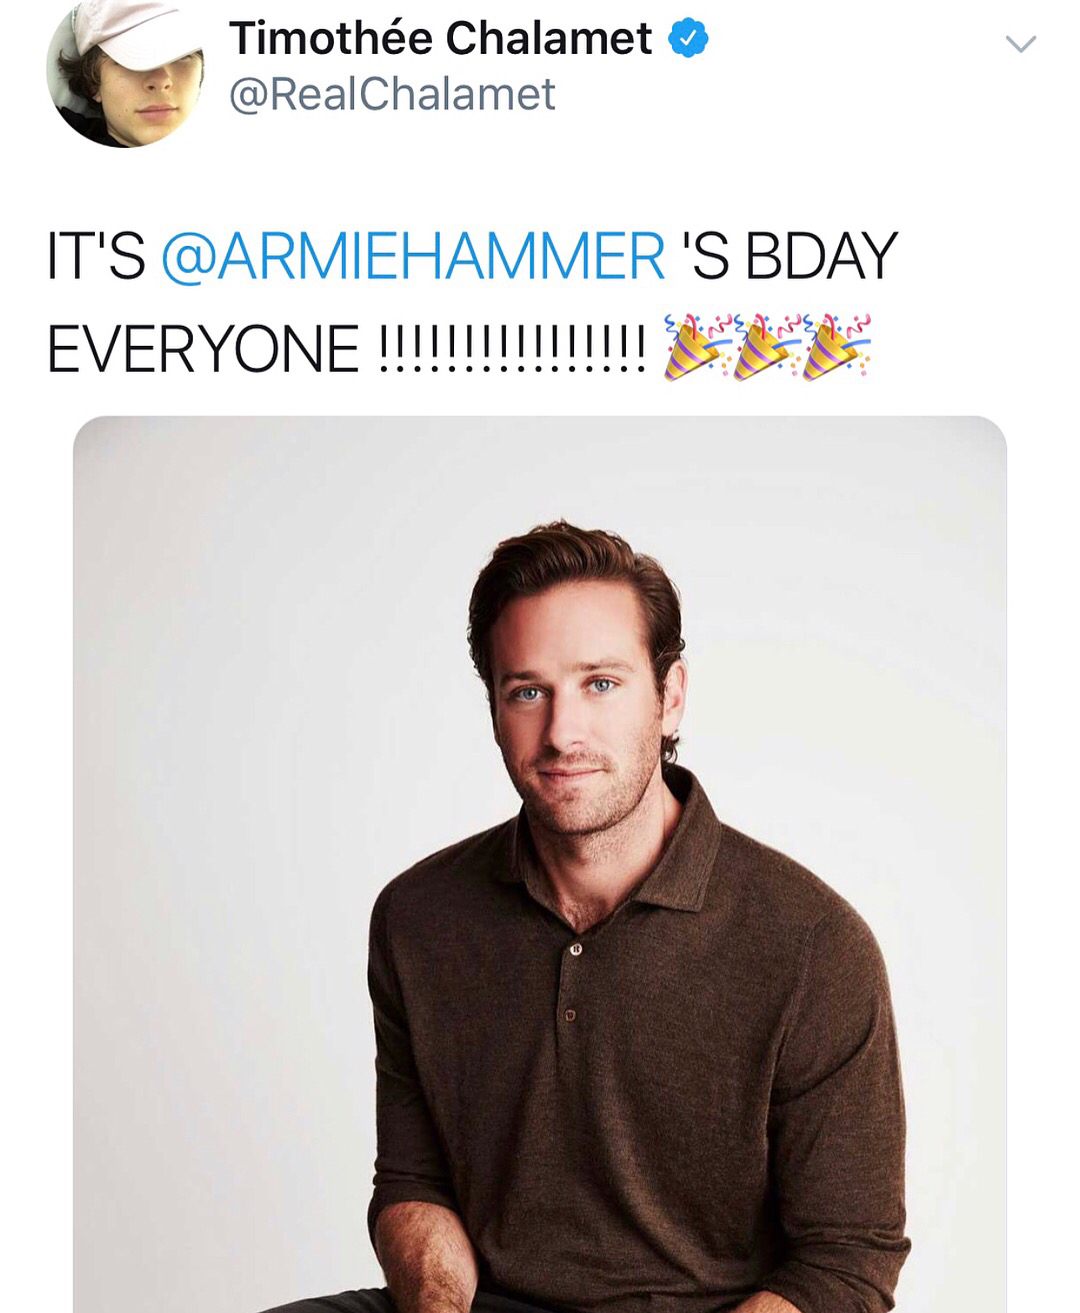This screenshot has width=1080, height=1313.
Task: Open the @RealChalamet handle link
Action: pyautogui.click(x=392, y=95)
